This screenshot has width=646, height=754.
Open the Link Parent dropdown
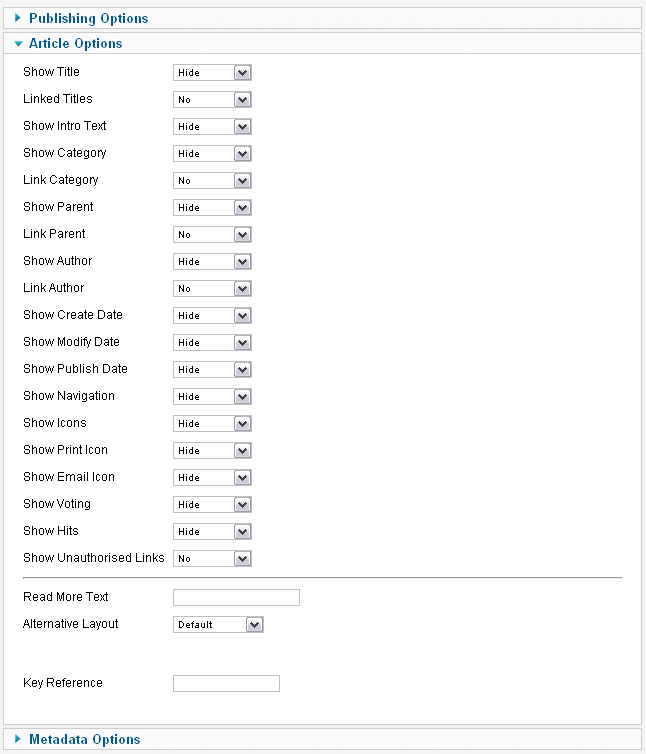point(212,235)
